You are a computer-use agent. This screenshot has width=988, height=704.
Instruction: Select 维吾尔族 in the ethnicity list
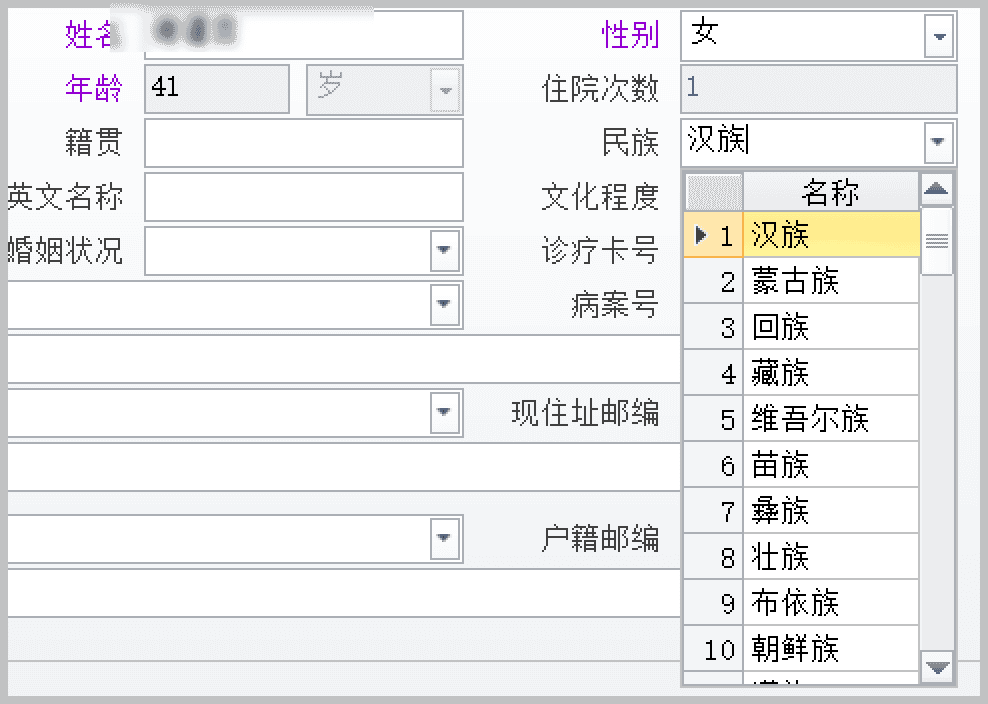(x=831, y=418)
